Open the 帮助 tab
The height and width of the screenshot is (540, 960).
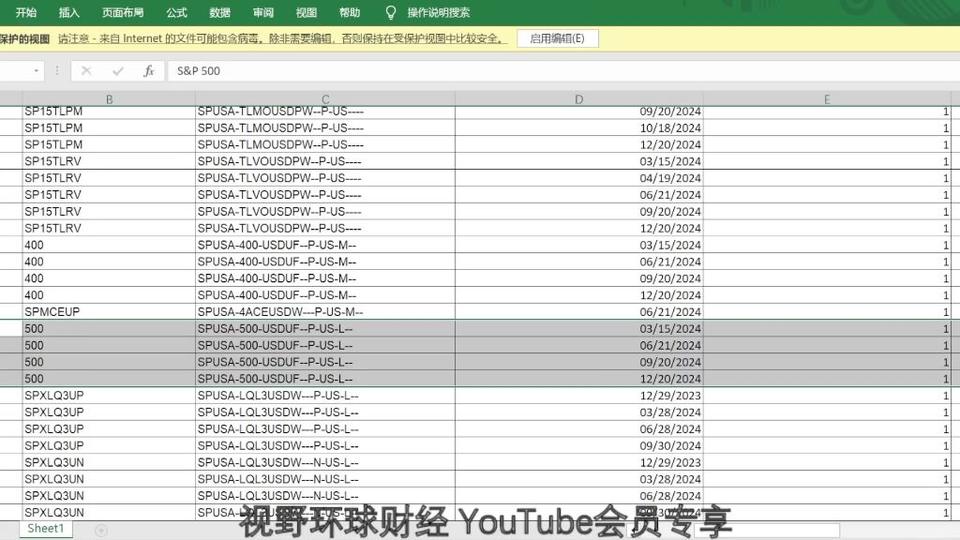tap(350, 12)
